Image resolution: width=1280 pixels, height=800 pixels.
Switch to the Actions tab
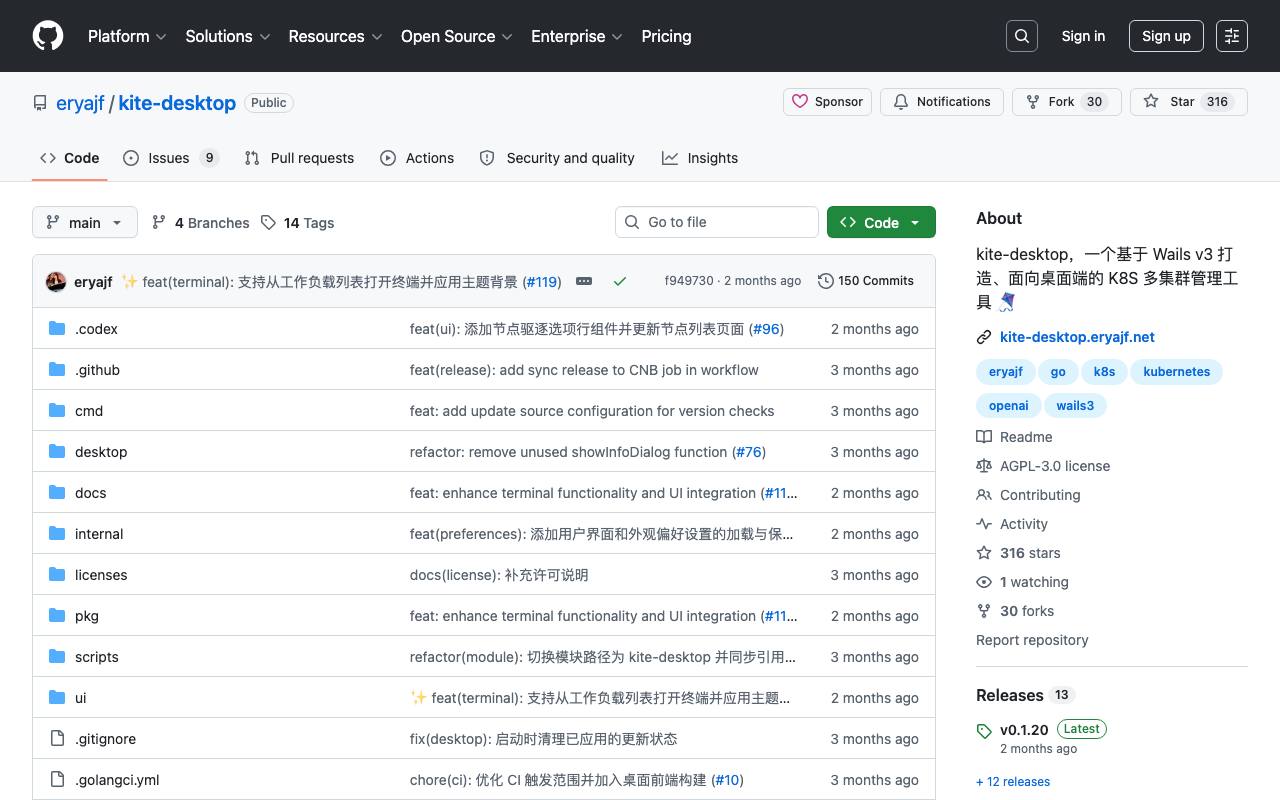[x=417, y=158]
